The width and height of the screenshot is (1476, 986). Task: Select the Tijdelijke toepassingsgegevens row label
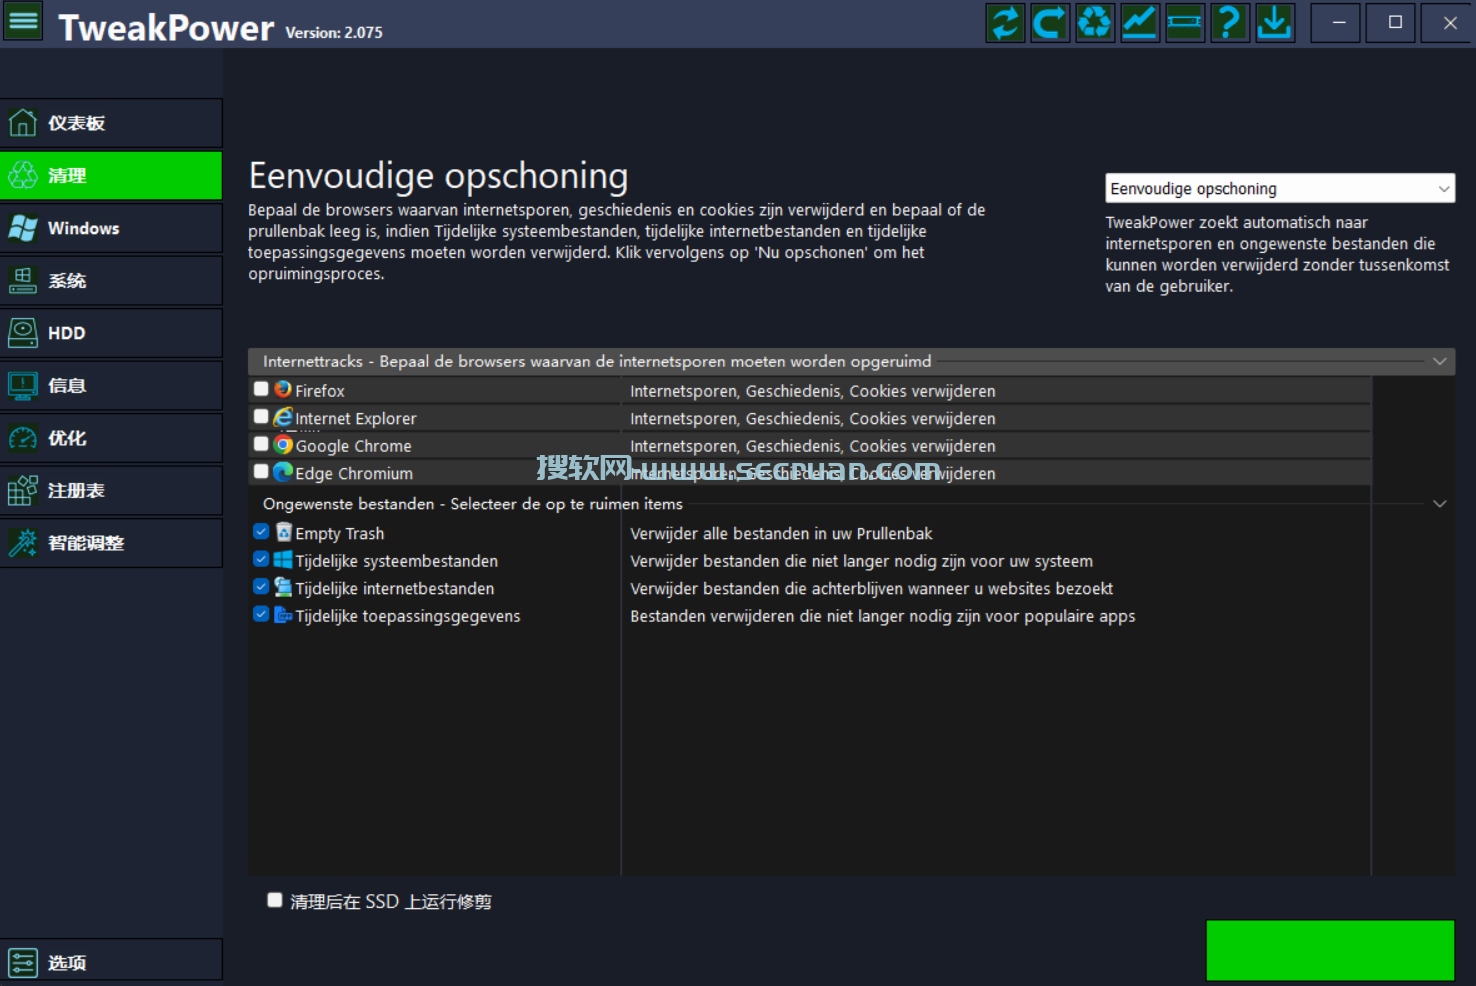coord(408,616)
